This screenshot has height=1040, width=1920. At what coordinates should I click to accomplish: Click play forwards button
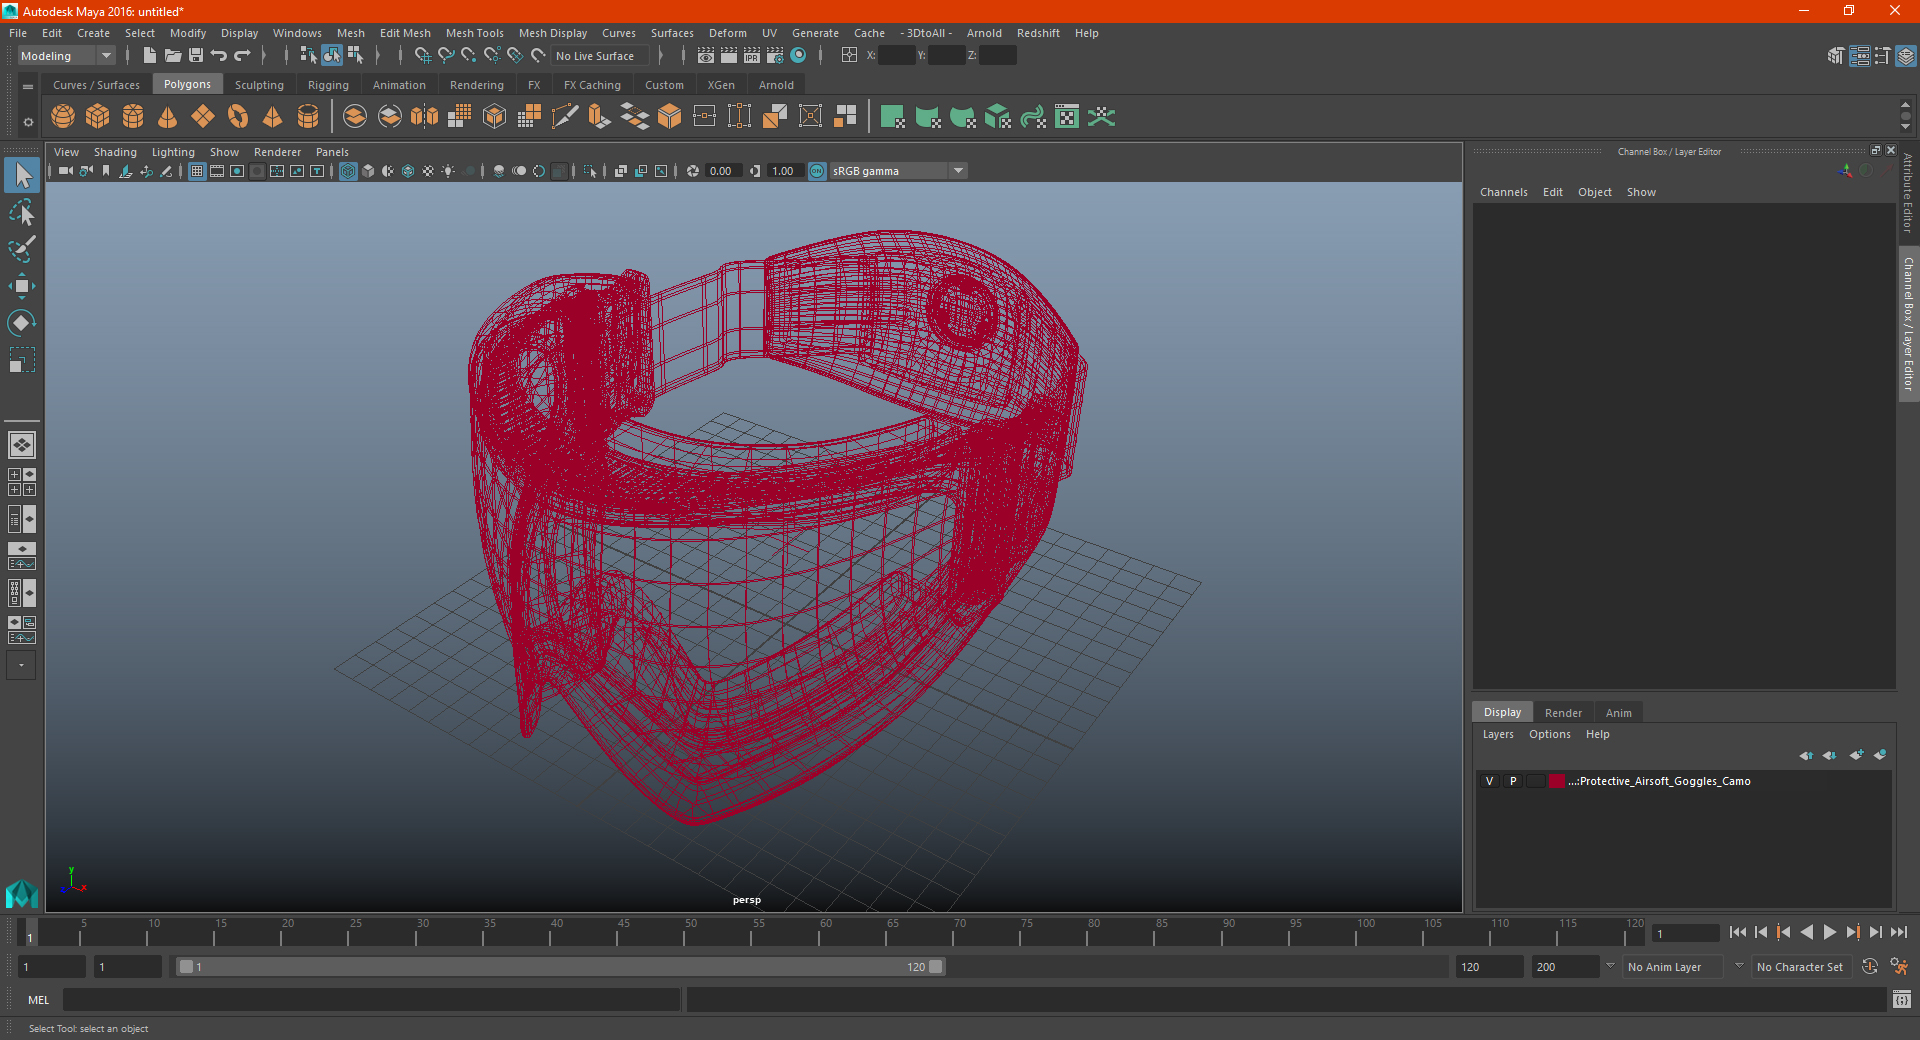pos(1829,932)
